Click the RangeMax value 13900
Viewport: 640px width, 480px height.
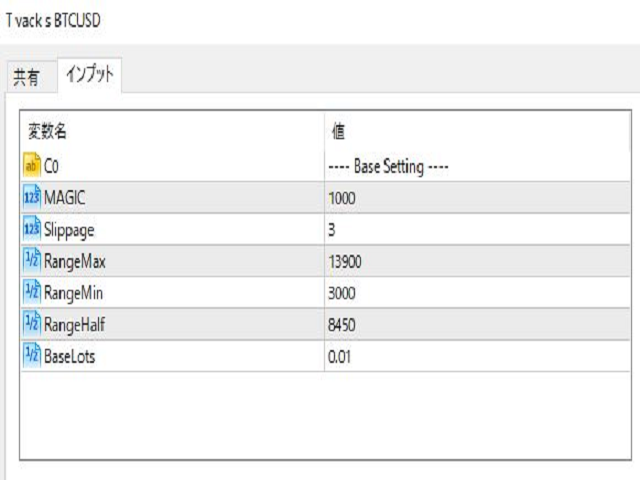(x=345, y=262)
